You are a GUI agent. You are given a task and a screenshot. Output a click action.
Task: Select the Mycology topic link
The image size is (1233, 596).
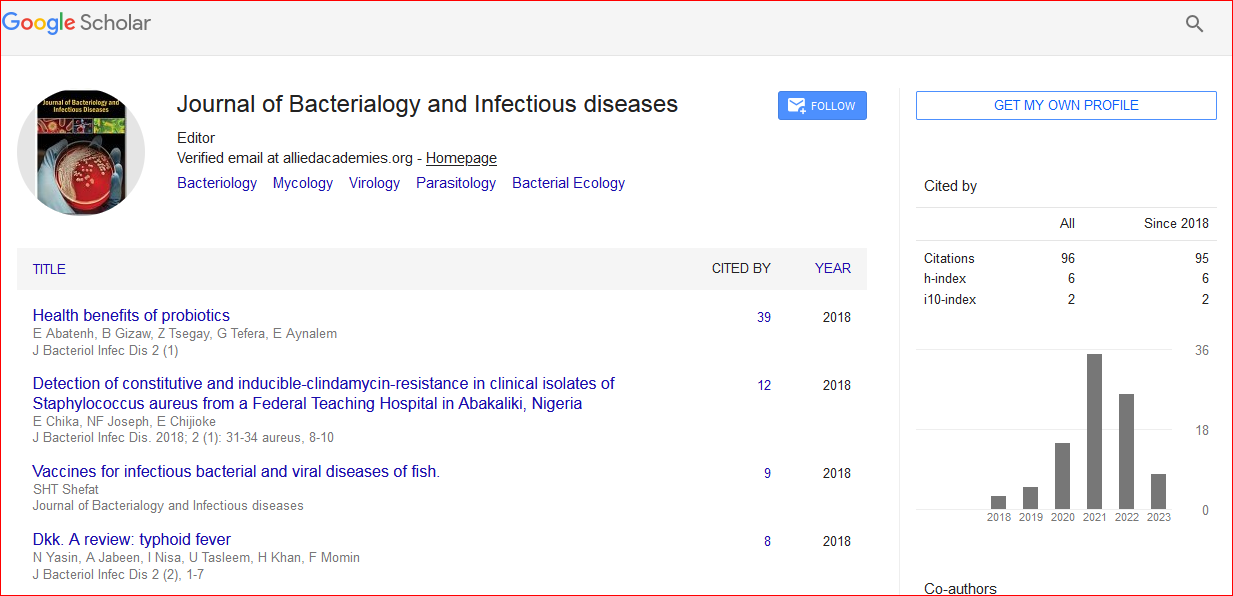tap(303, 183)
